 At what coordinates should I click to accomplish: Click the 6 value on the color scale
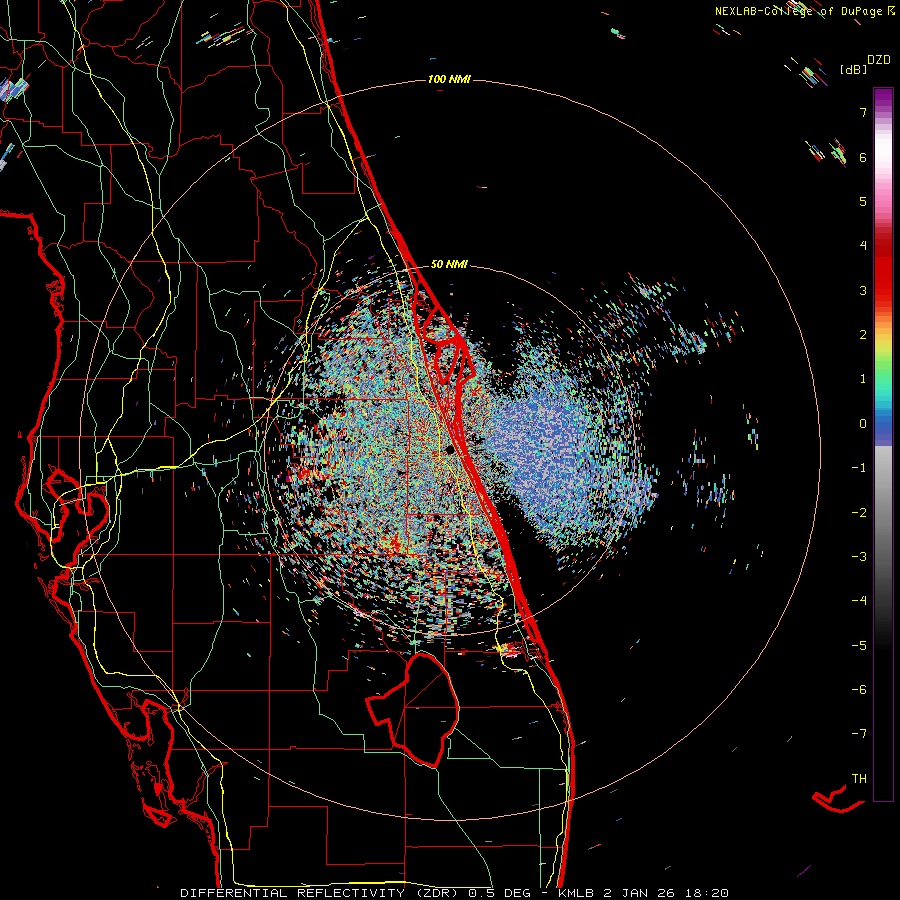(863, 157)
